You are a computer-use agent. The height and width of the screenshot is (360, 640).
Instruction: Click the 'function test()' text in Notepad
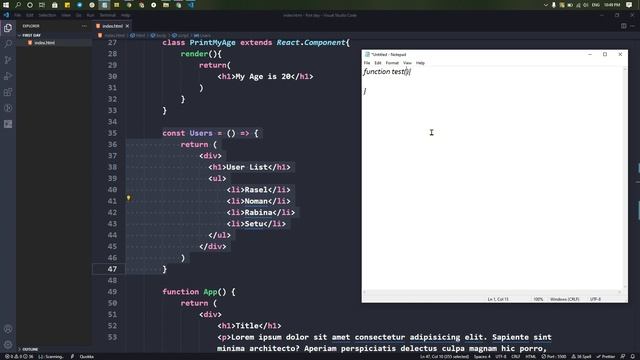click(387, 72)
